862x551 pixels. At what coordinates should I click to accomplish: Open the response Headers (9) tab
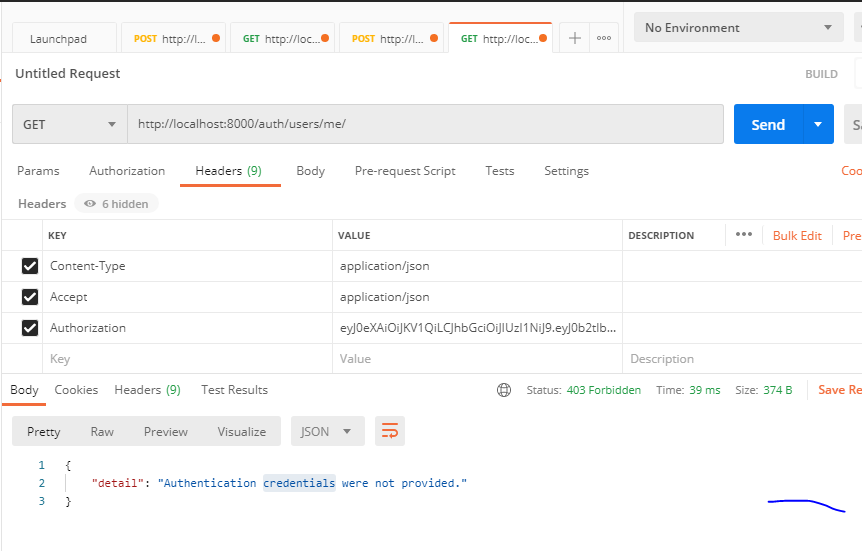[x=147, y=390]
